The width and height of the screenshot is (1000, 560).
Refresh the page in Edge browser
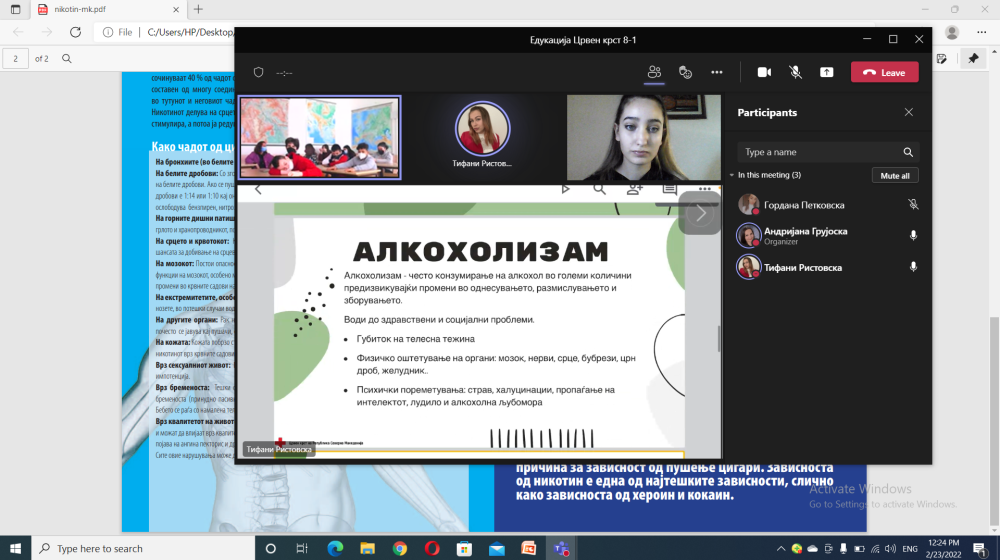75,32
